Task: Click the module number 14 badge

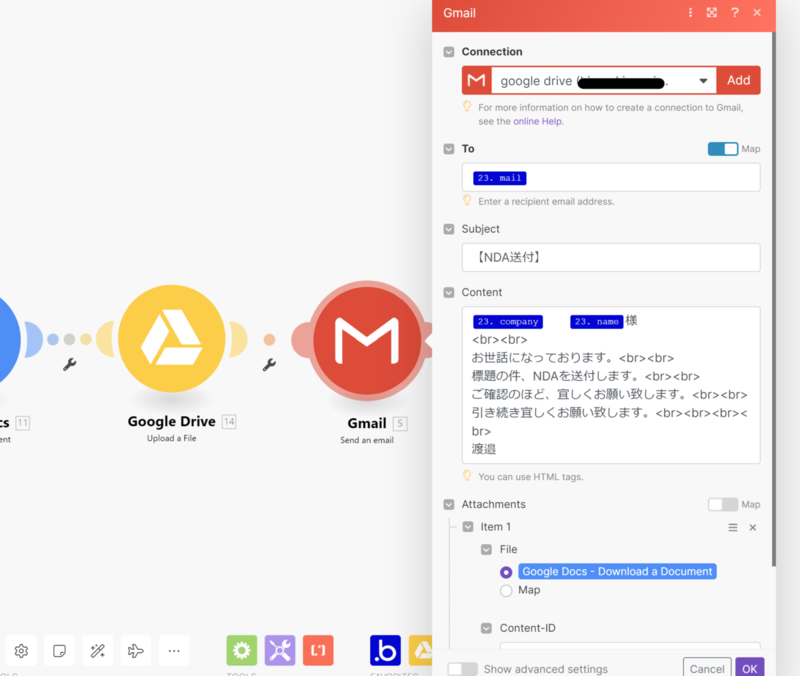Action: coord(229,421)
